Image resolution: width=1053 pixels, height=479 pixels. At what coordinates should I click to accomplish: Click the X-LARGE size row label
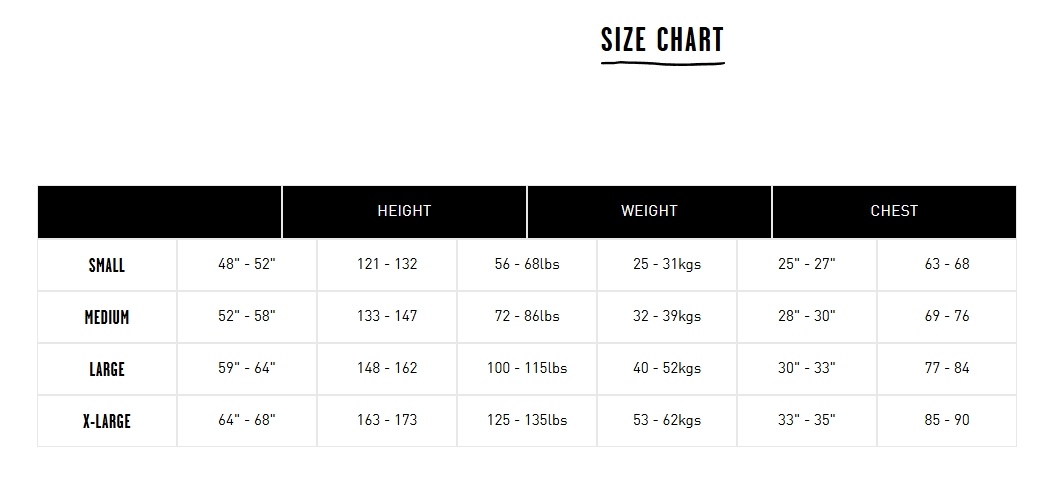pos(107,421)
